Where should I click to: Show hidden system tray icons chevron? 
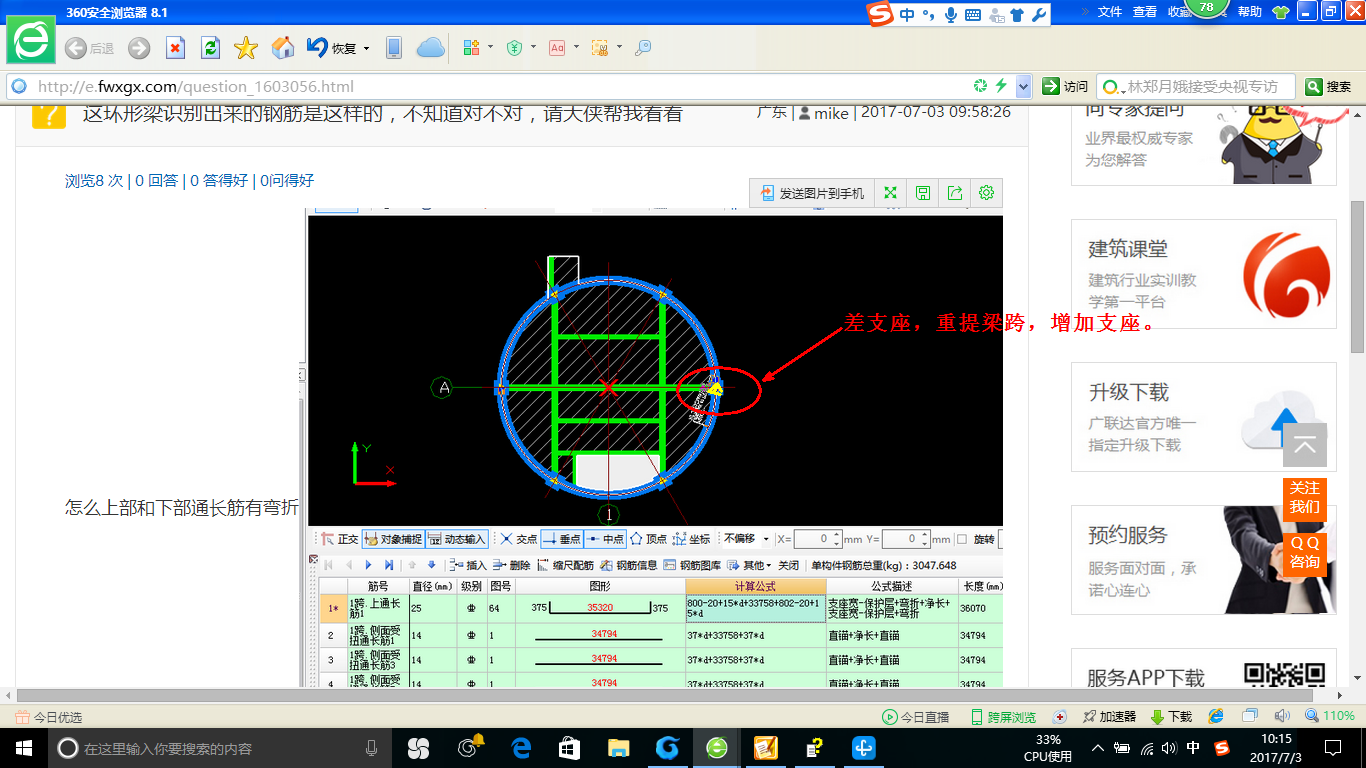pyautogui.click(x=1098, y=748)
